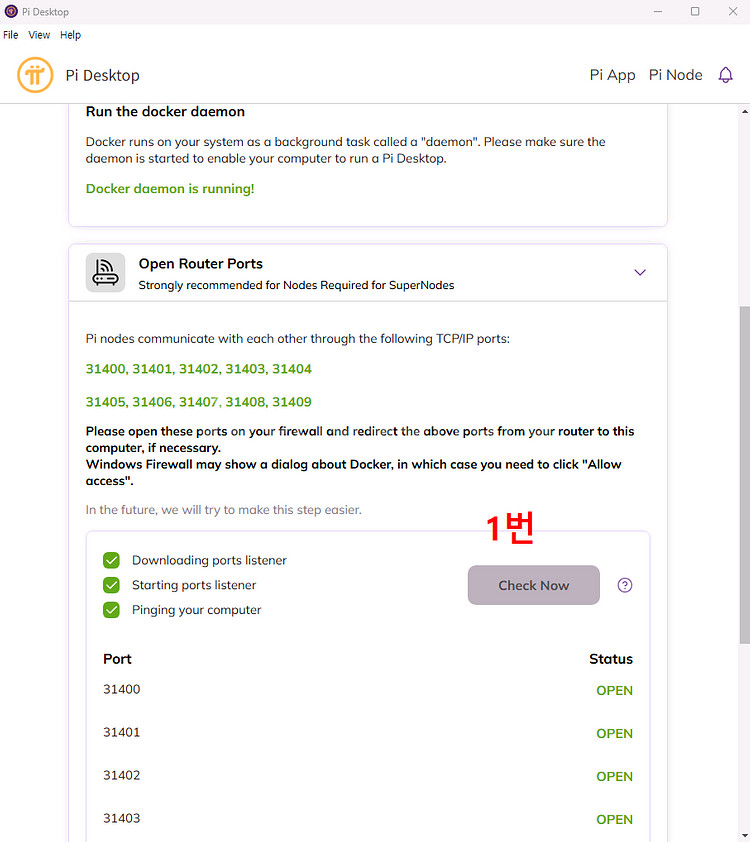The image size is (750, 842).
Task: Click the Pi Desktop logo icon
Action: tap(35, 75)
